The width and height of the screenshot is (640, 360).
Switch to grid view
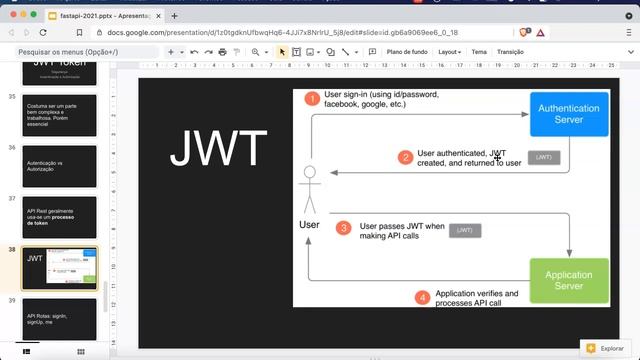point(81,351)
